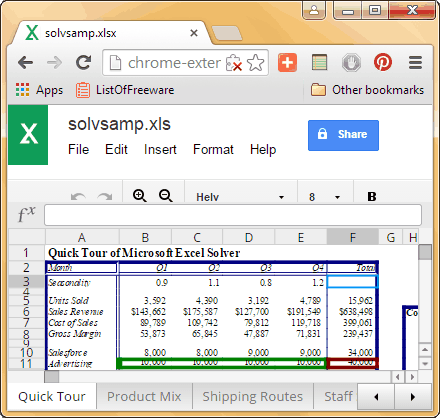This screenshot has height=418, width=440.
Task: Click the vertical scrollbar up arrow
Action: coord(425,350)
